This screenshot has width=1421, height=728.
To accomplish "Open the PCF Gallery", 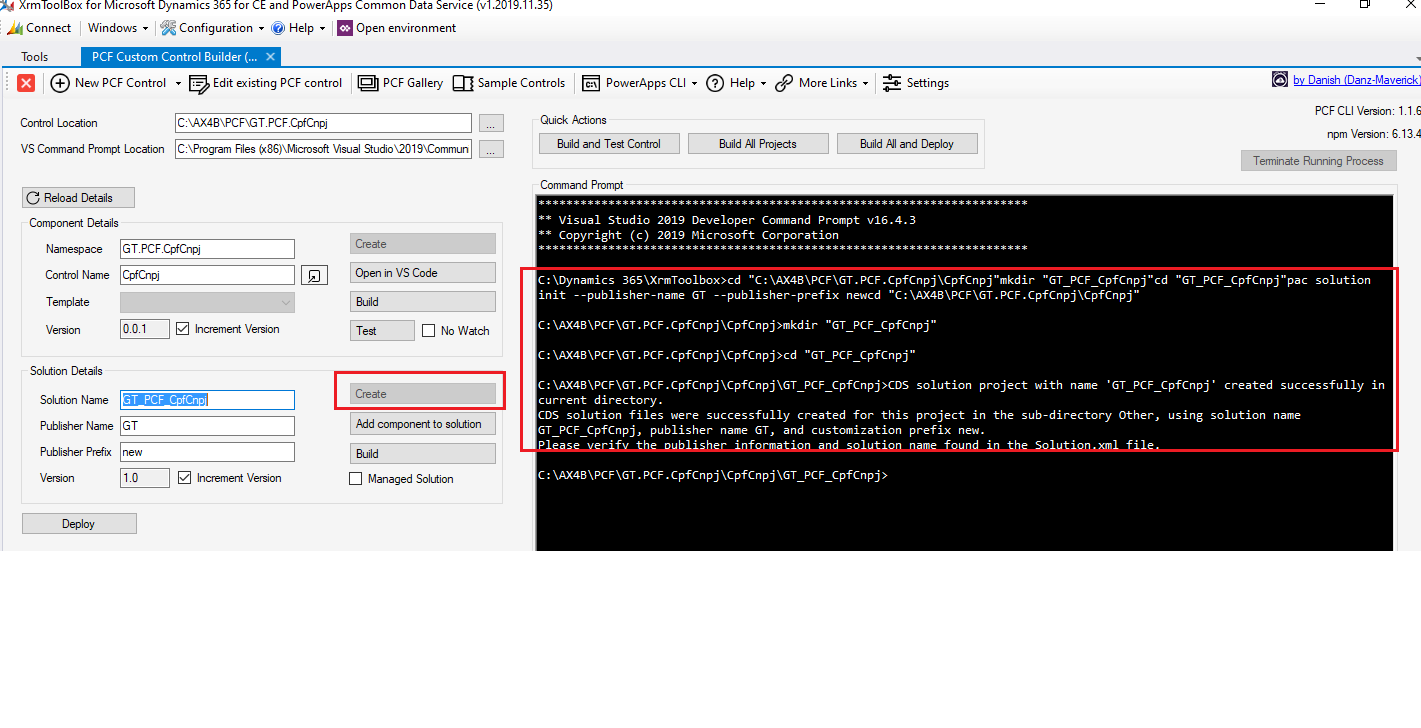I will point(400,83).
